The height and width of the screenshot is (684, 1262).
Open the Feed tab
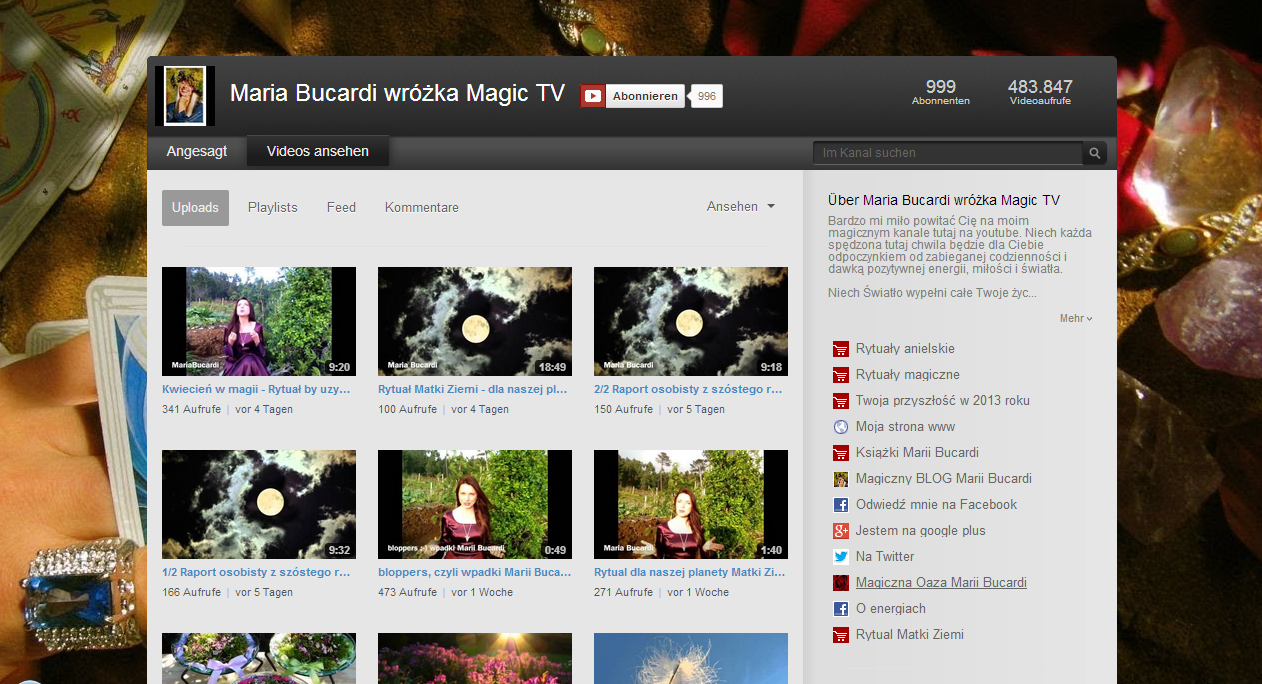point(341,208)
